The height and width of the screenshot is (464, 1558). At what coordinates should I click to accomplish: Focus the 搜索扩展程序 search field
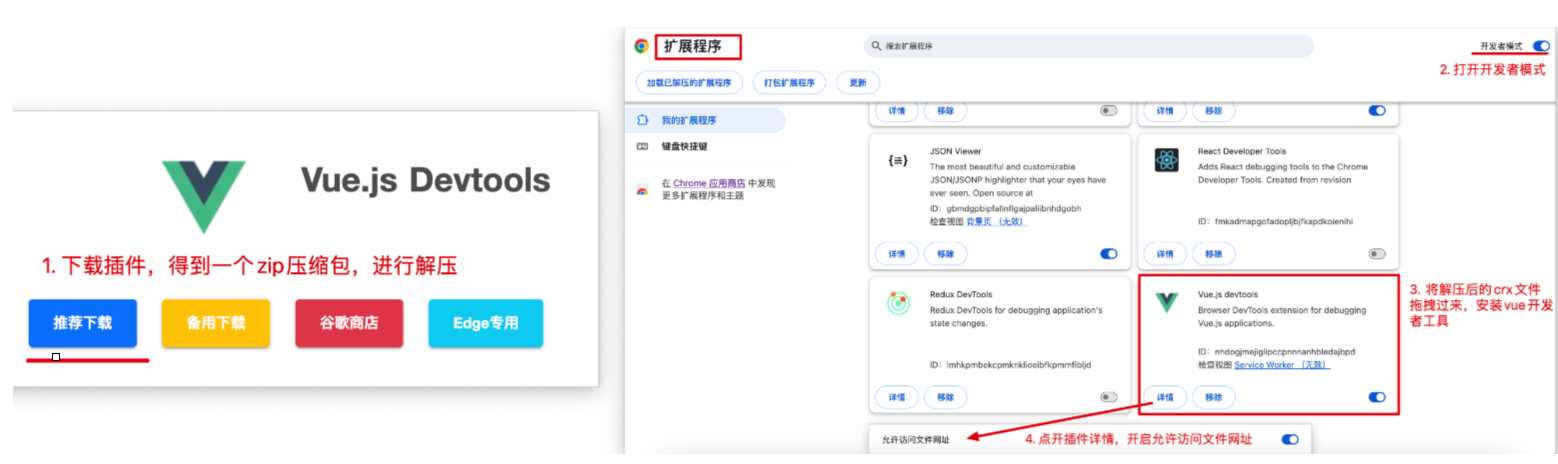[1088, 46]
